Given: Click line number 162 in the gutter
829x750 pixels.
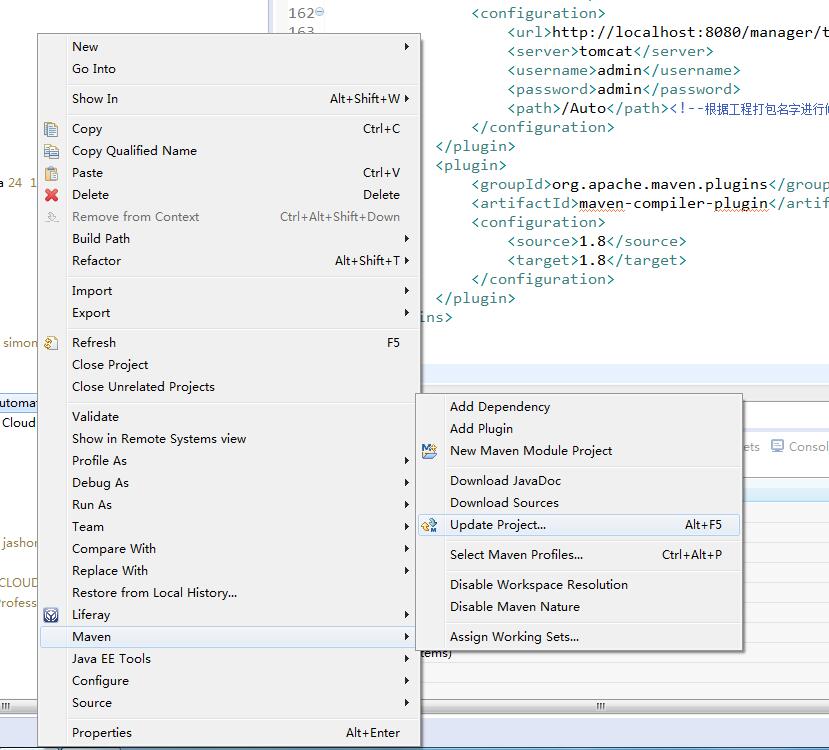Looking at the screenshot, I should pyautogui.click(x=301, y=13).
